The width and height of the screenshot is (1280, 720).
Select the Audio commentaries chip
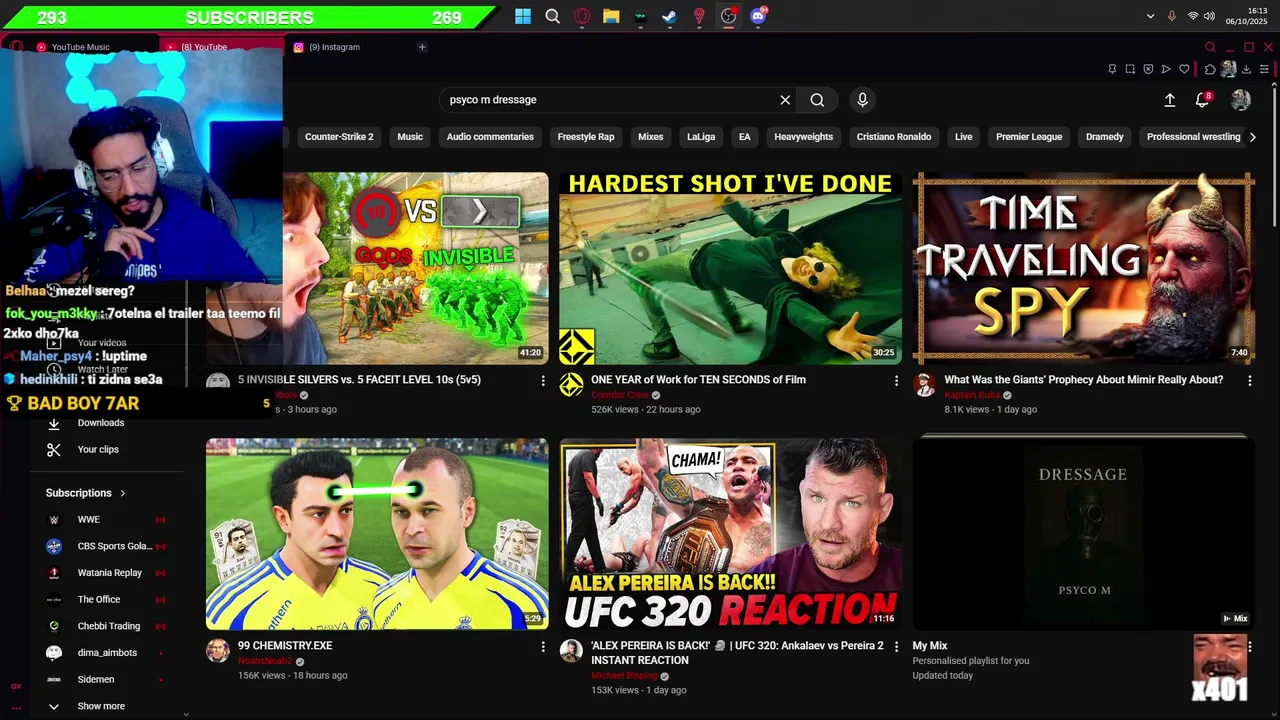point(490,137)
